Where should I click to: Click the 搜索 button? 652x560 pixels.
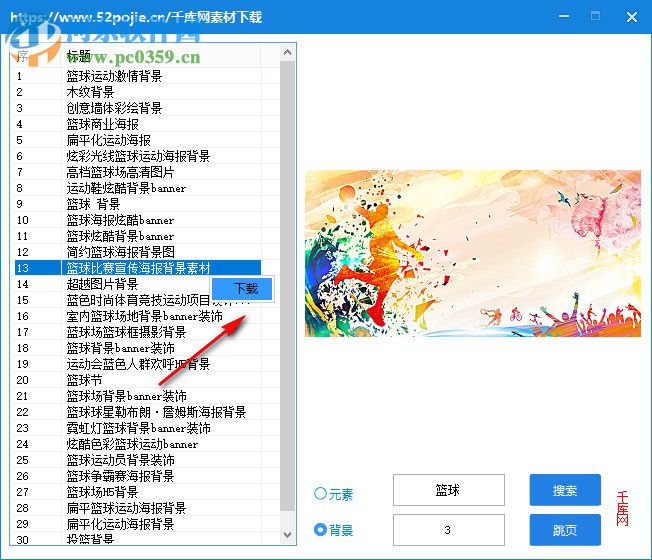pos(565,490)
